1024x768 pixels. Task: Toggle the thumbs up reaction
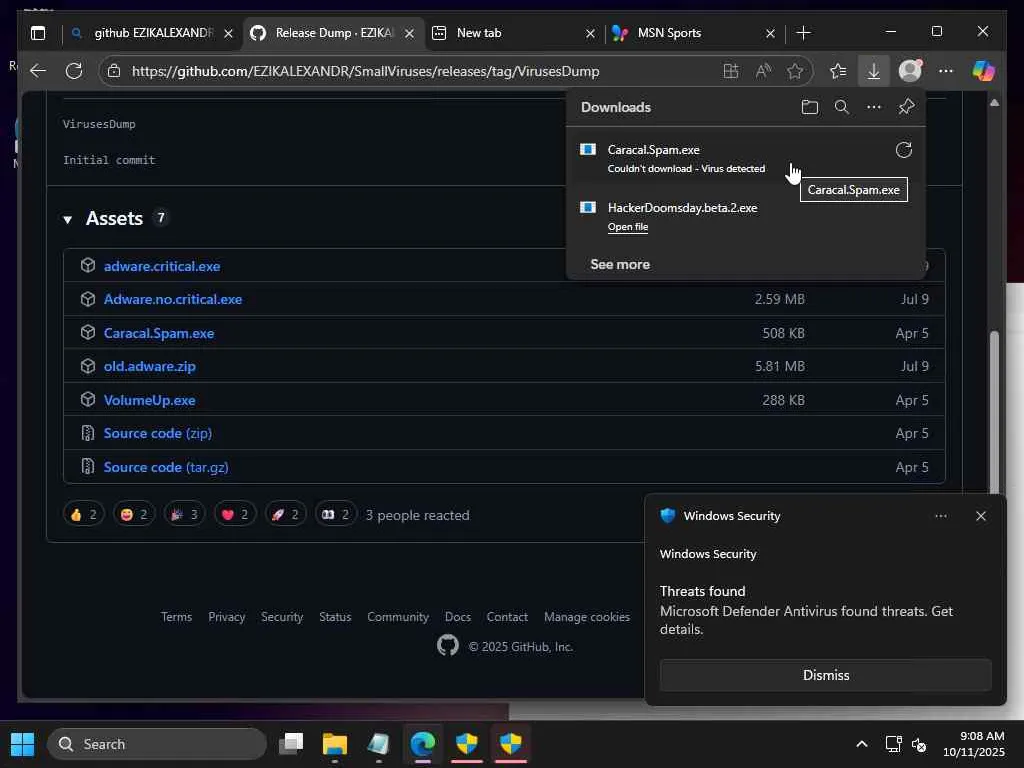83,515
